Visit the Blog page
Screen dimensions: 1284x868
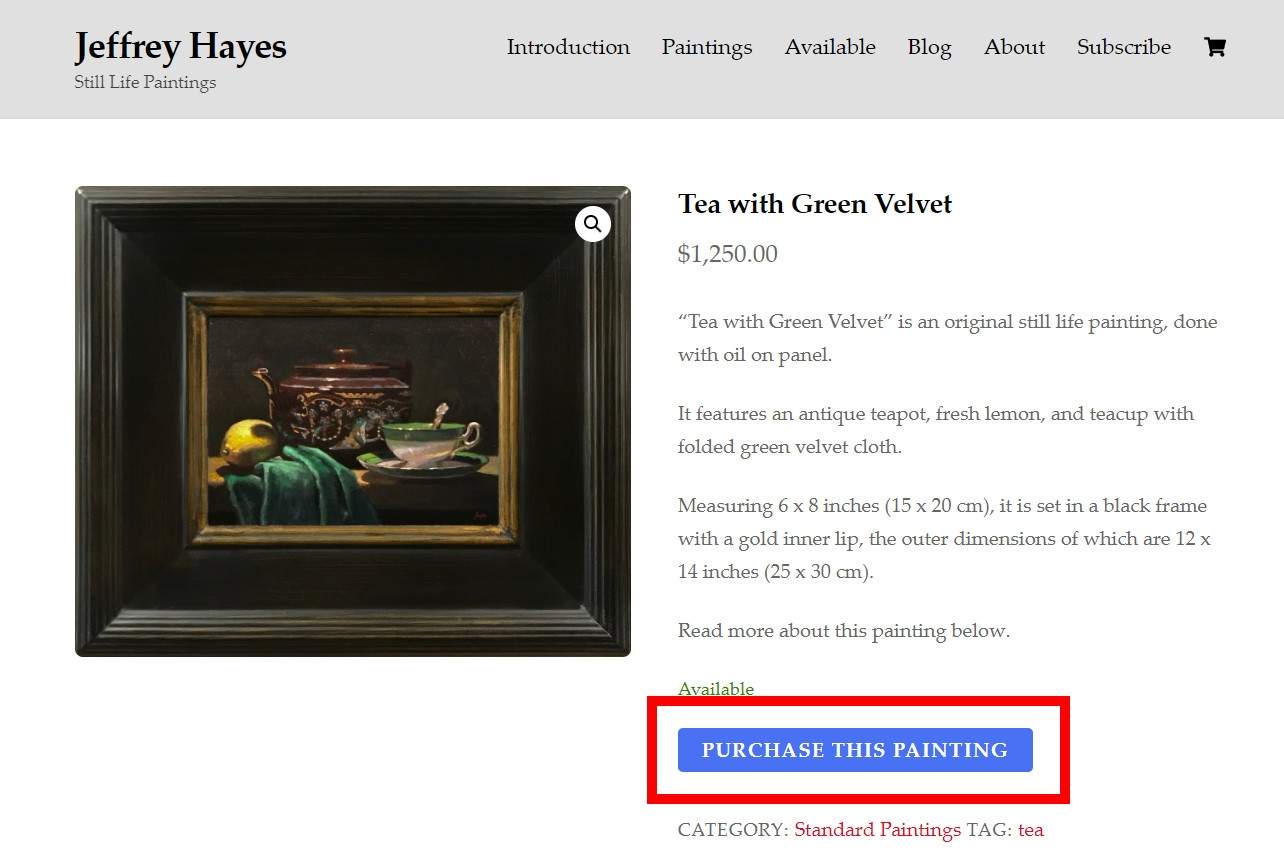(x=929, y=47)
